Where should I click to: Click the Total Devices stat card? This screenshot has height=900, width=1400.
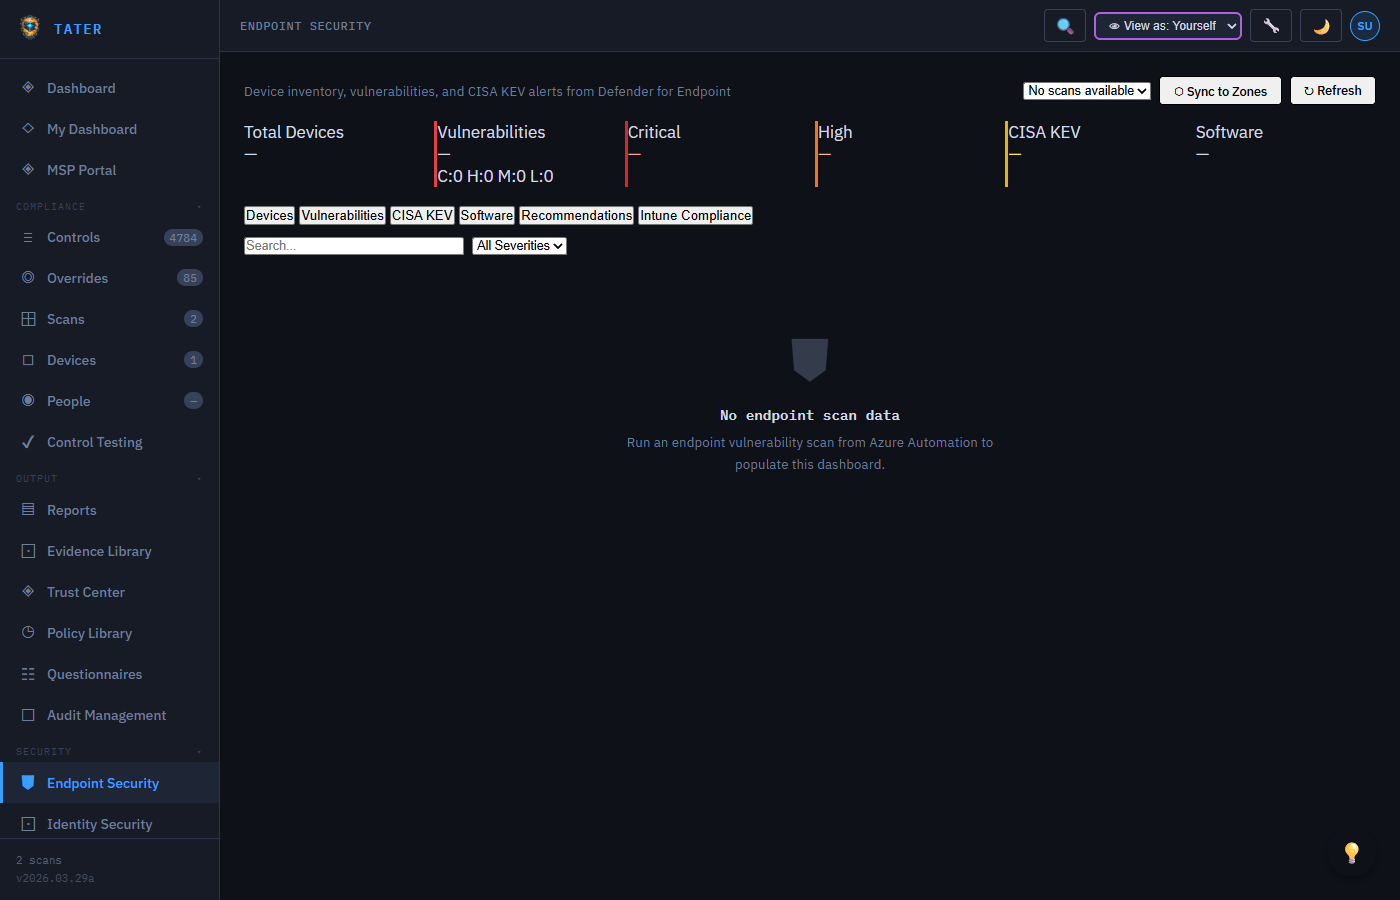tap(334, 154)
